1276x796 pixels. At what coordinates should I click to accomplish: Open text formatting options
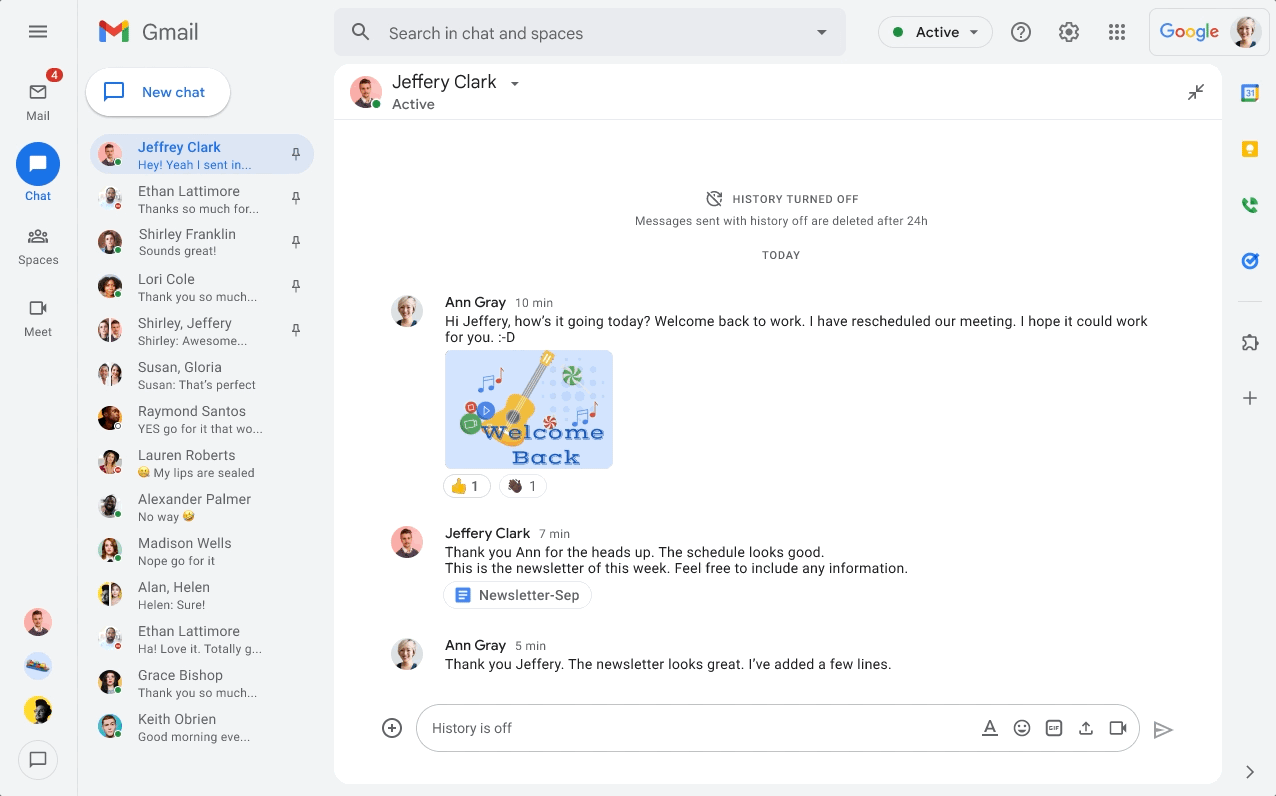pos(990,728)
